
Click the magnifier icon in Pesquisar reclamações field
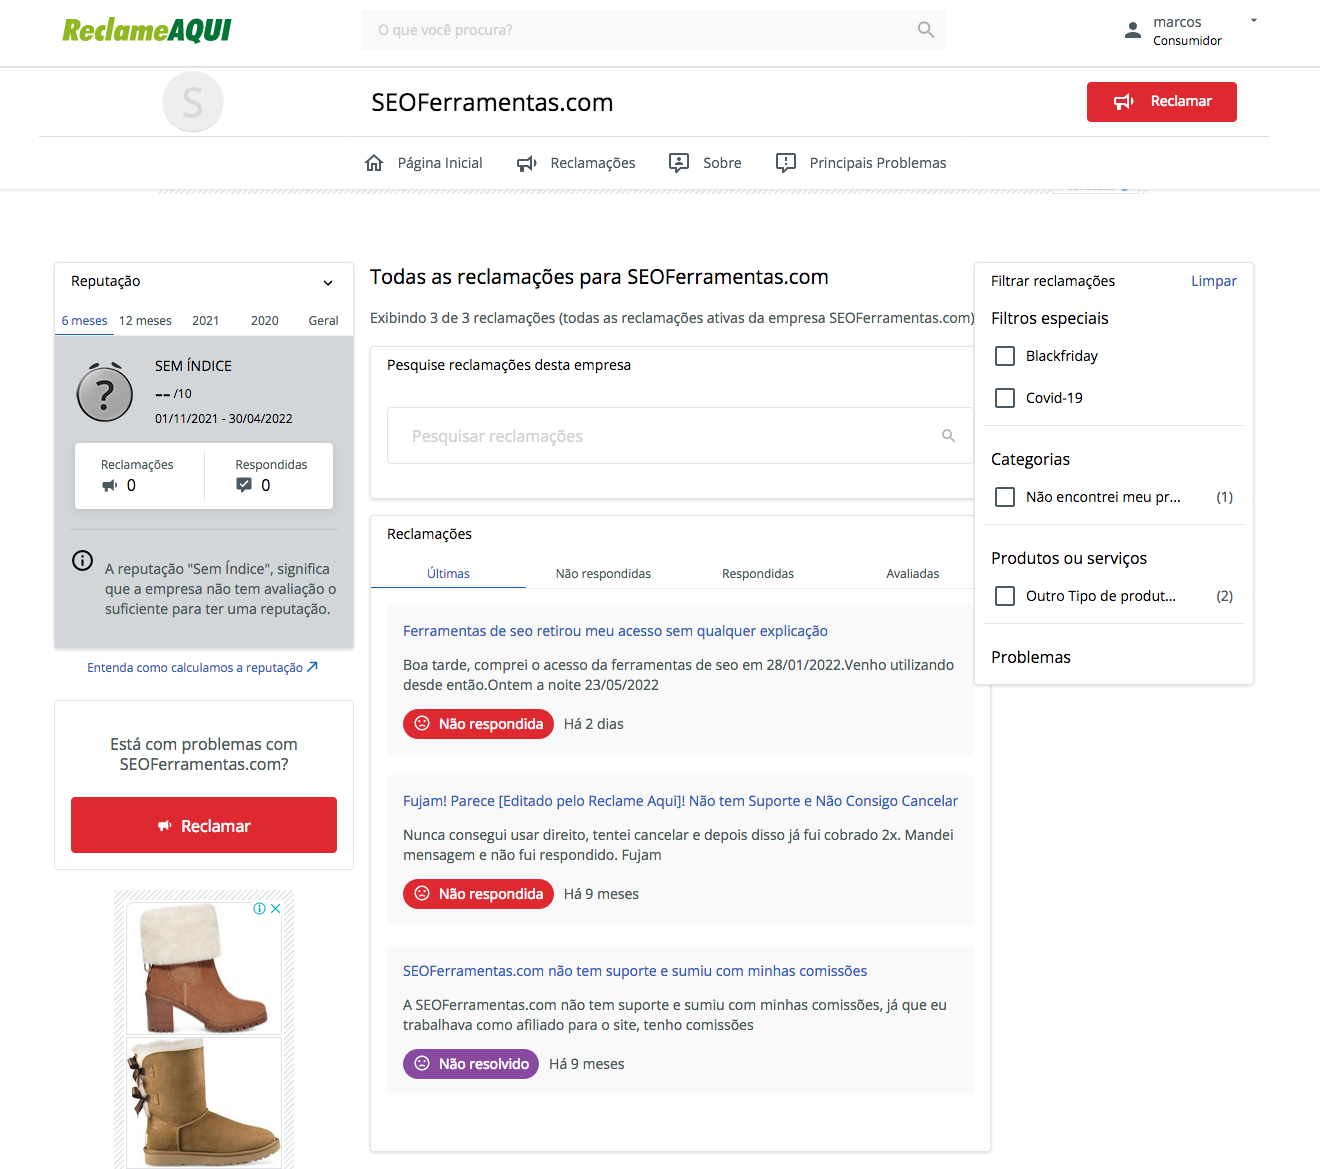pyautogui.click(x=949, y=436)
